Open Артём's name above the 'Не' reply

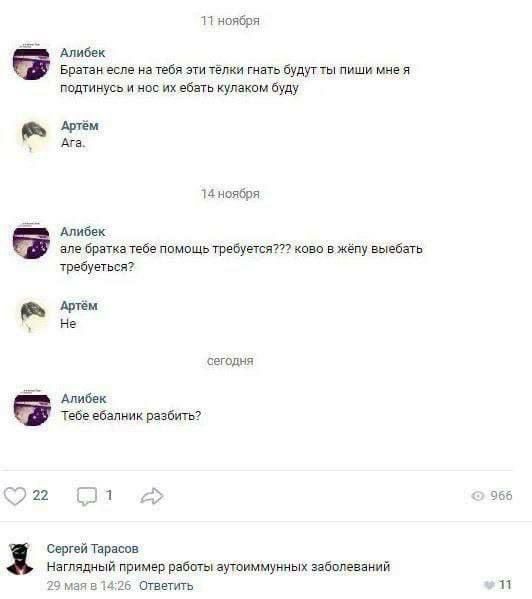pos(79,306)
